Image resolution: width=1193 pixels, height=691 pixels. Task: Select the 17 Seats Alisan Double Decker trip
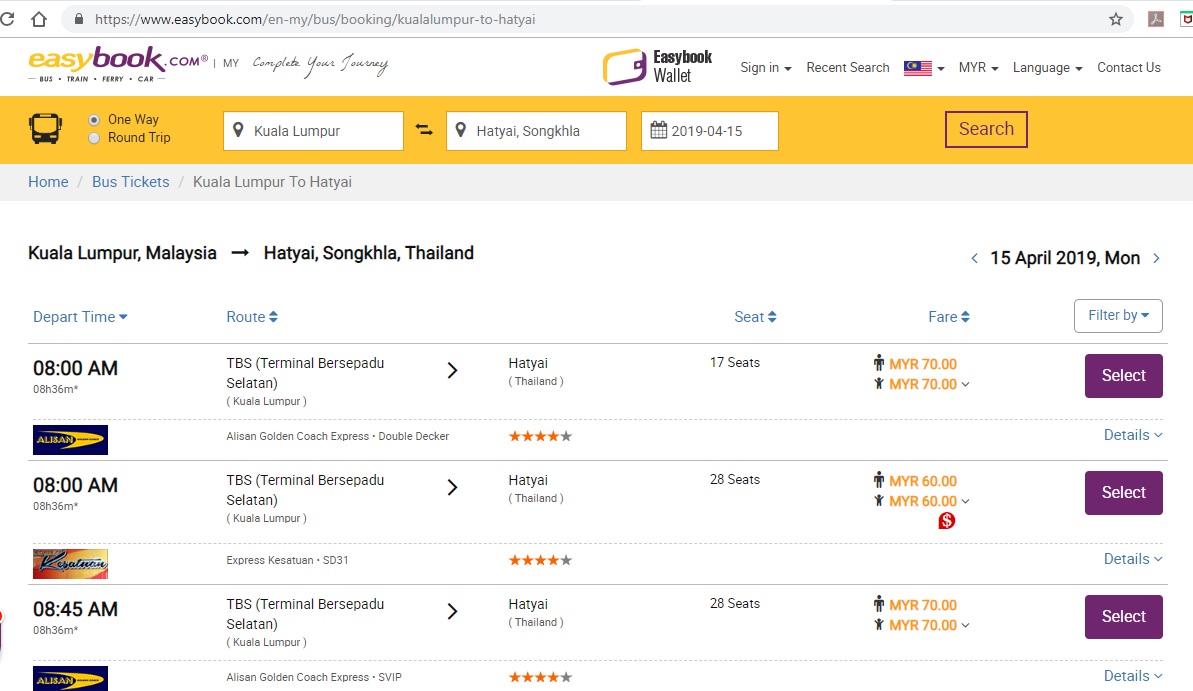pos(1123,376)
